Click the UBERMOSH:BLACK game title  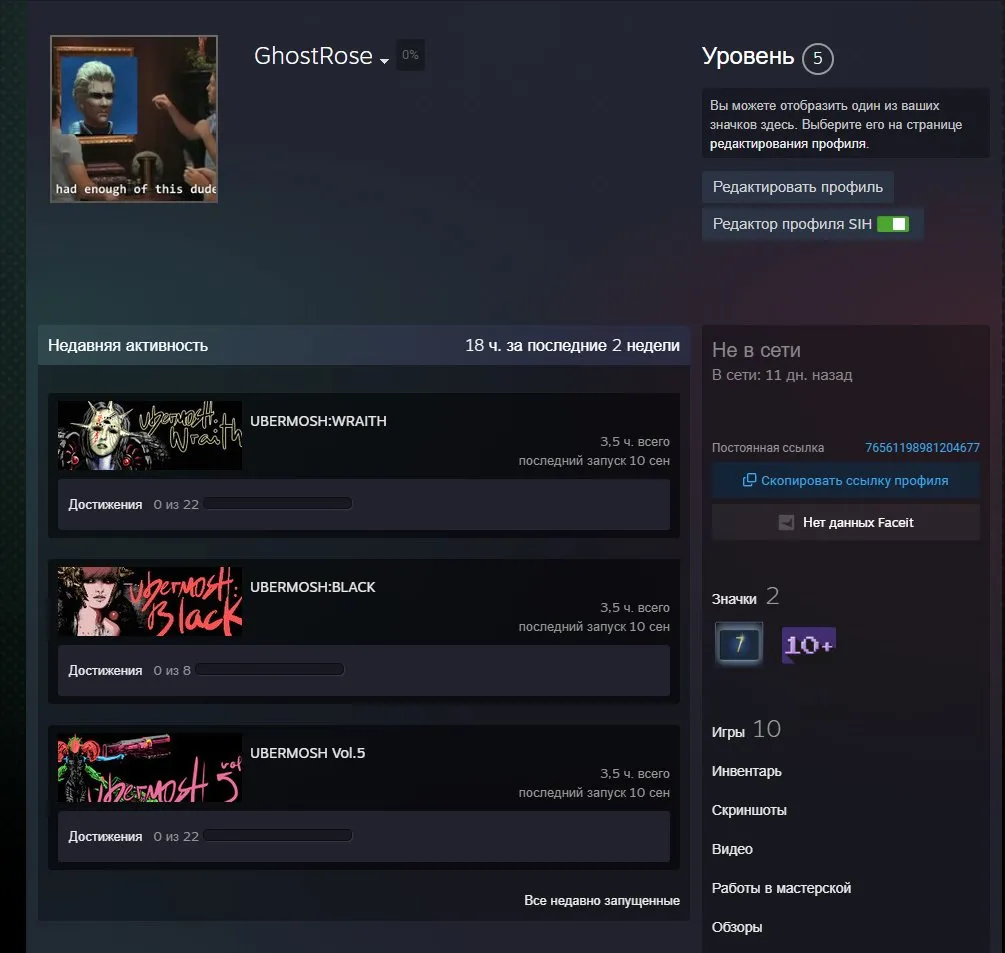coord(312,587)
